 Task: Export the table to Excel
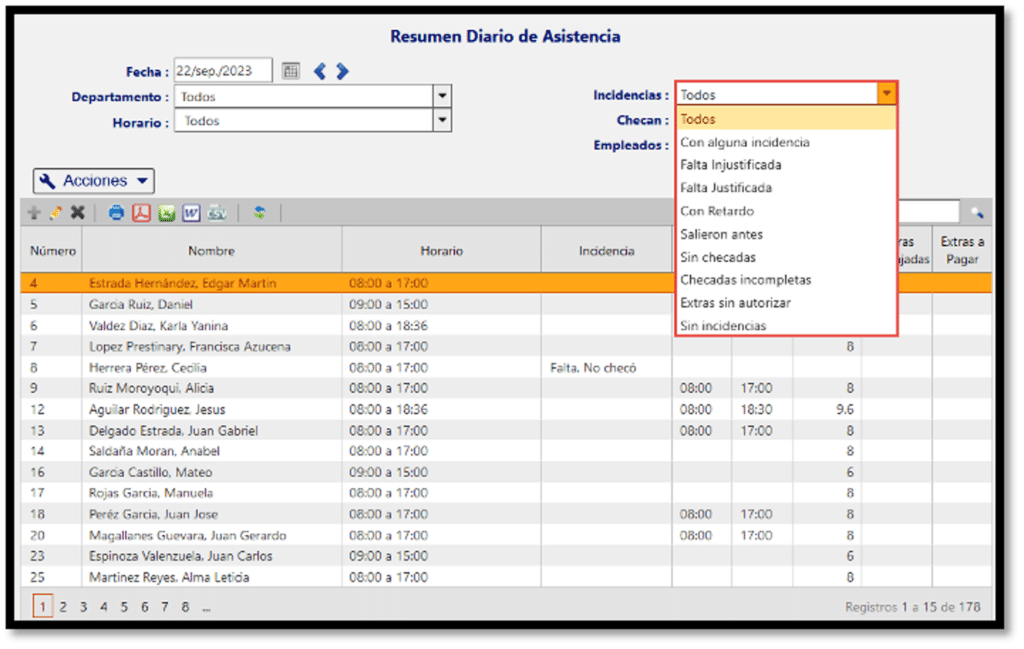[x=166, y=213]
